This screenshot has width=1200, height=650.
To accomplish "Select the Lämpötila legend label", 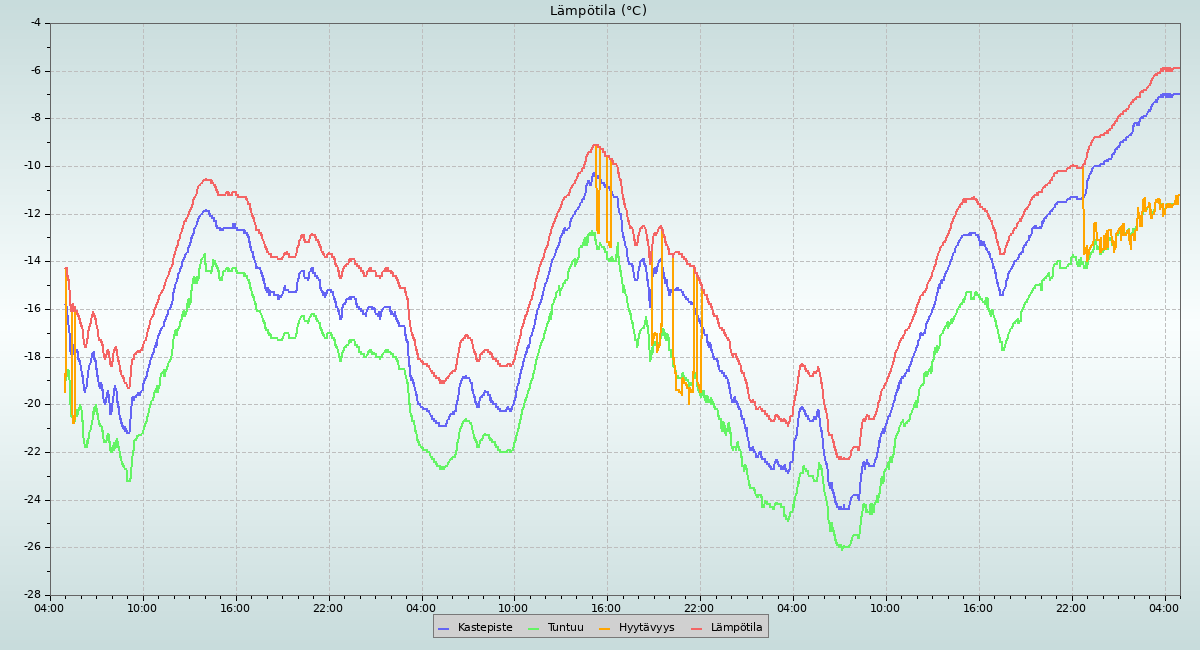I will 736,628.
